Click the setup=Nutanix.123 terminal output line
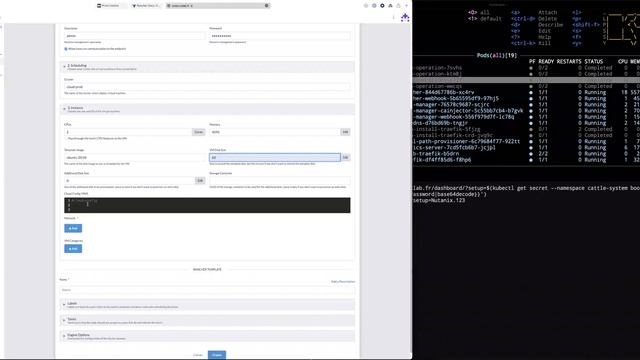The image size is (640, 360). pos(439,200)
